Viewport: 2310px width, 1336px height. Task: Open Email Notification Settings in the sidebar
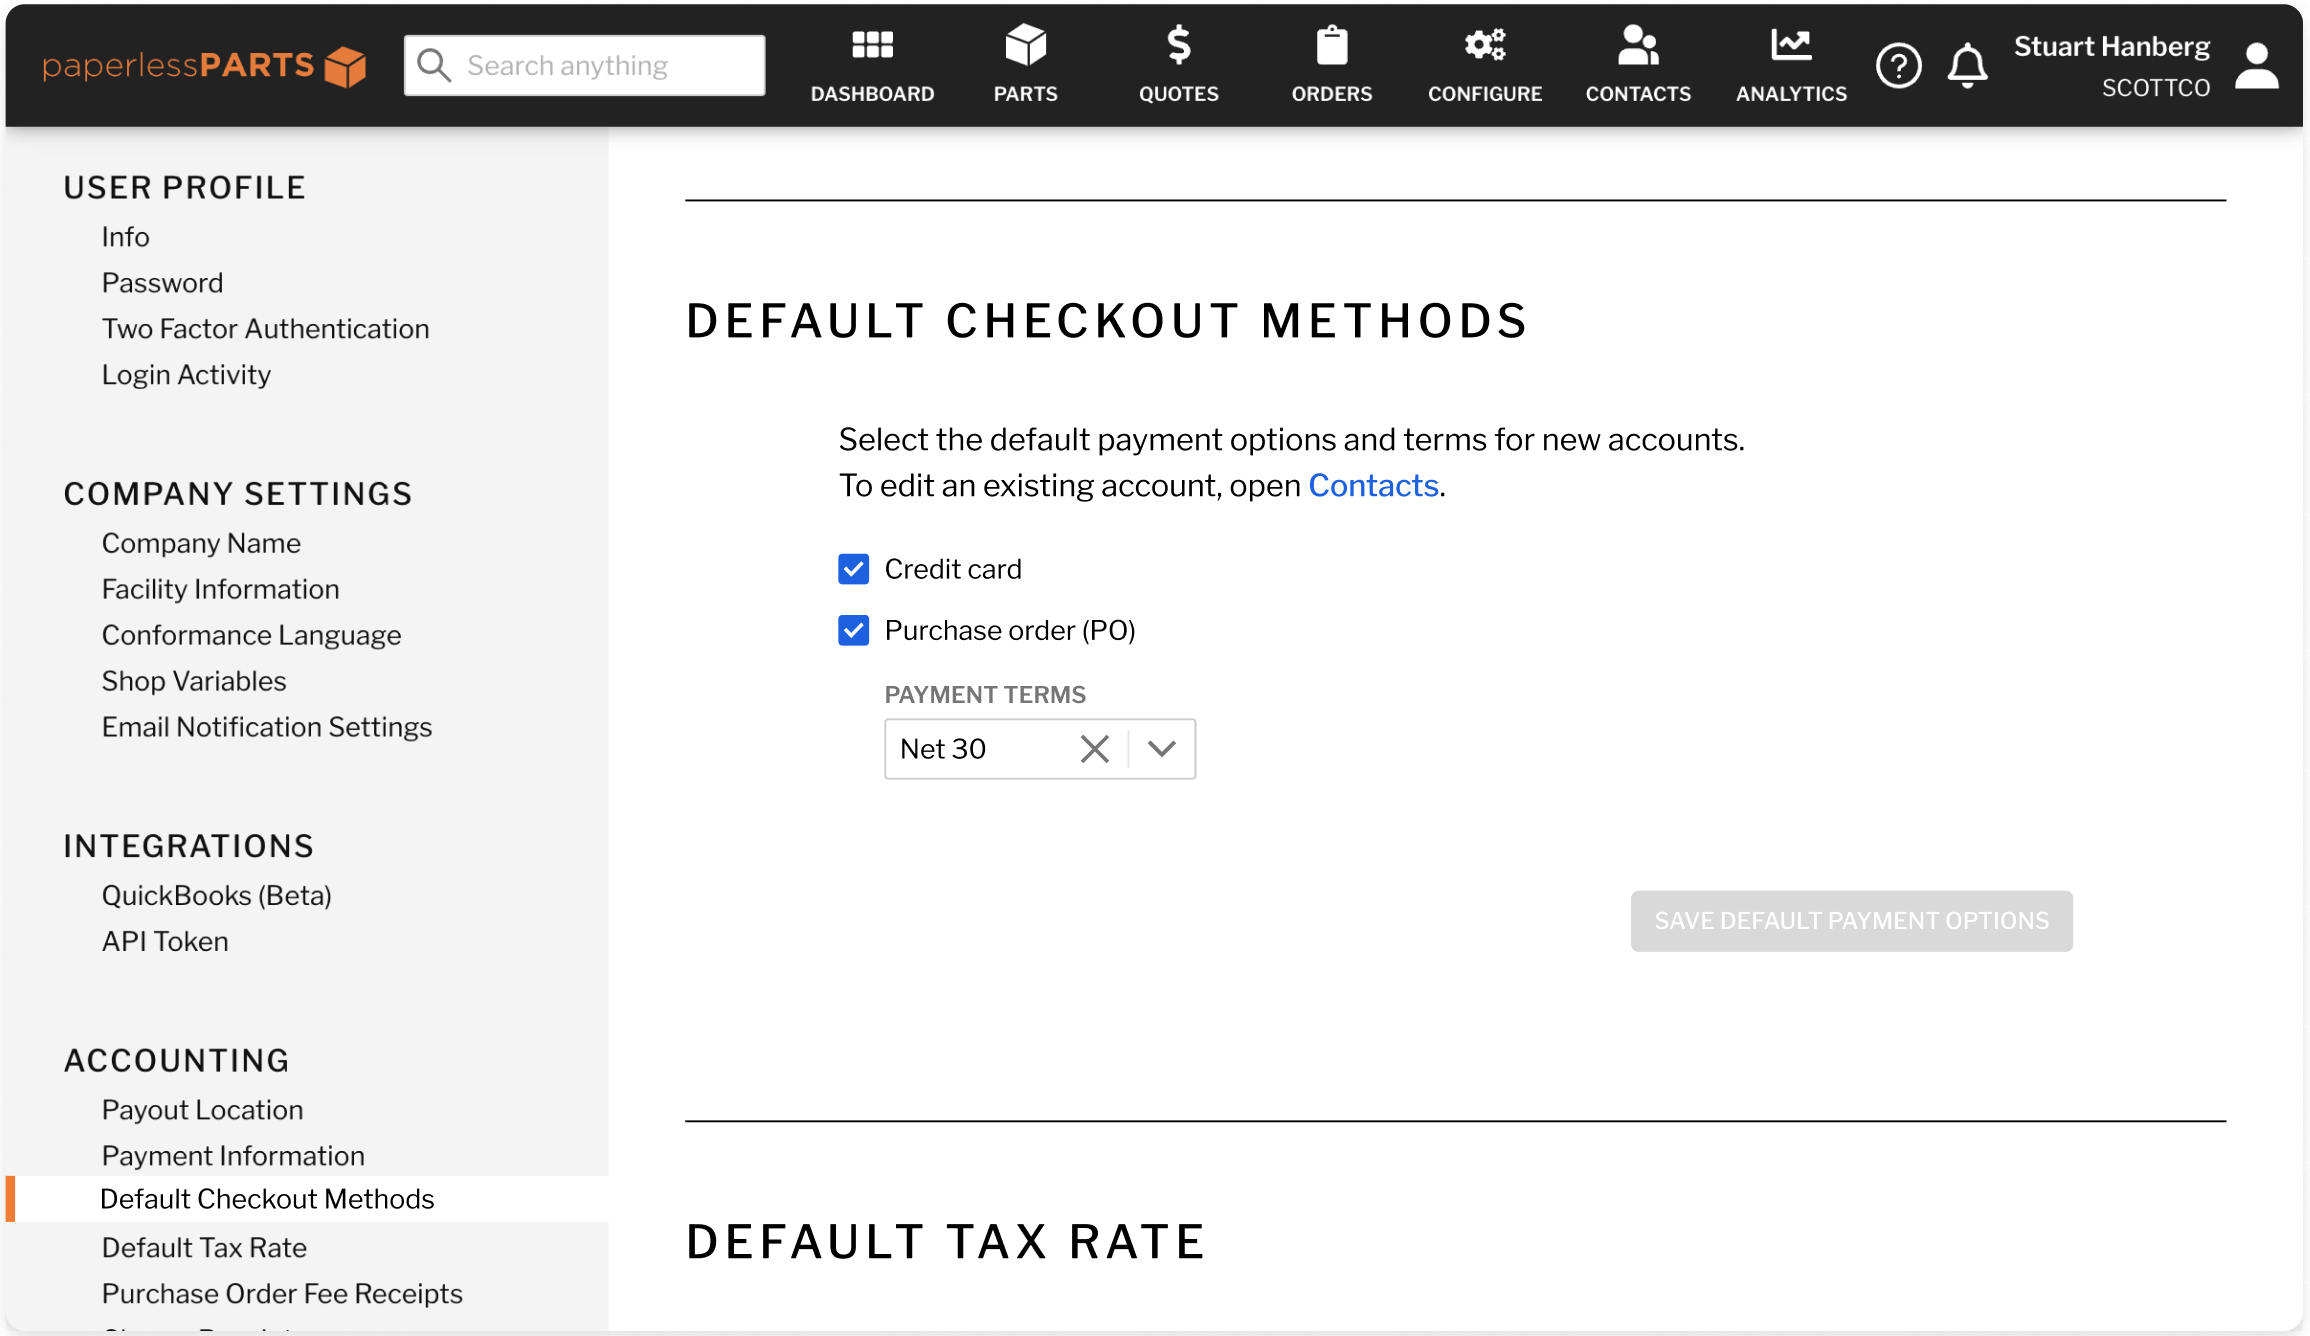[266, 726]
